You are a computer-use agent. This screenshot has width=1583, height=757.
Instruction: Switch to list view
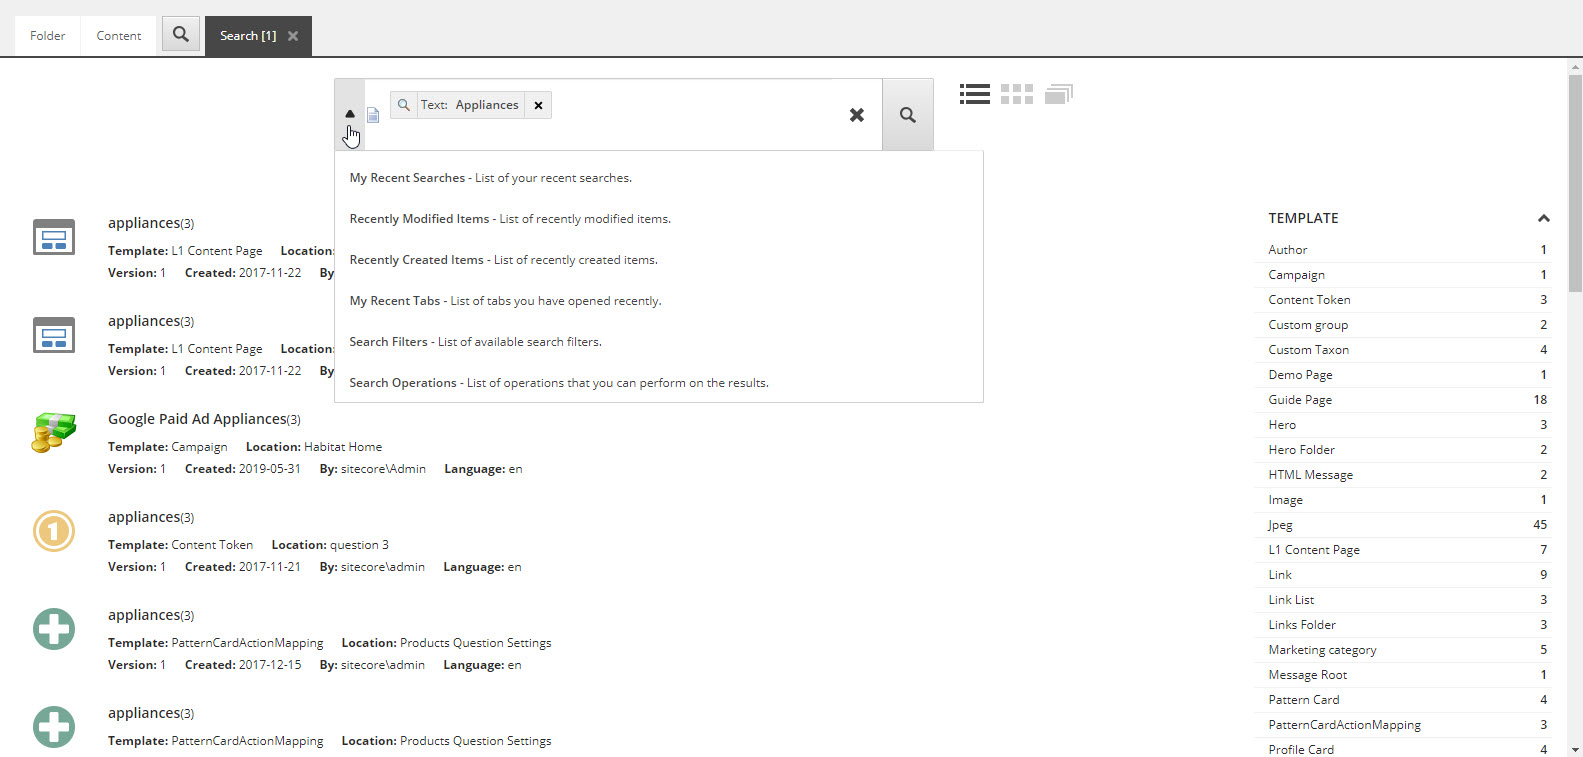(975, 94)
